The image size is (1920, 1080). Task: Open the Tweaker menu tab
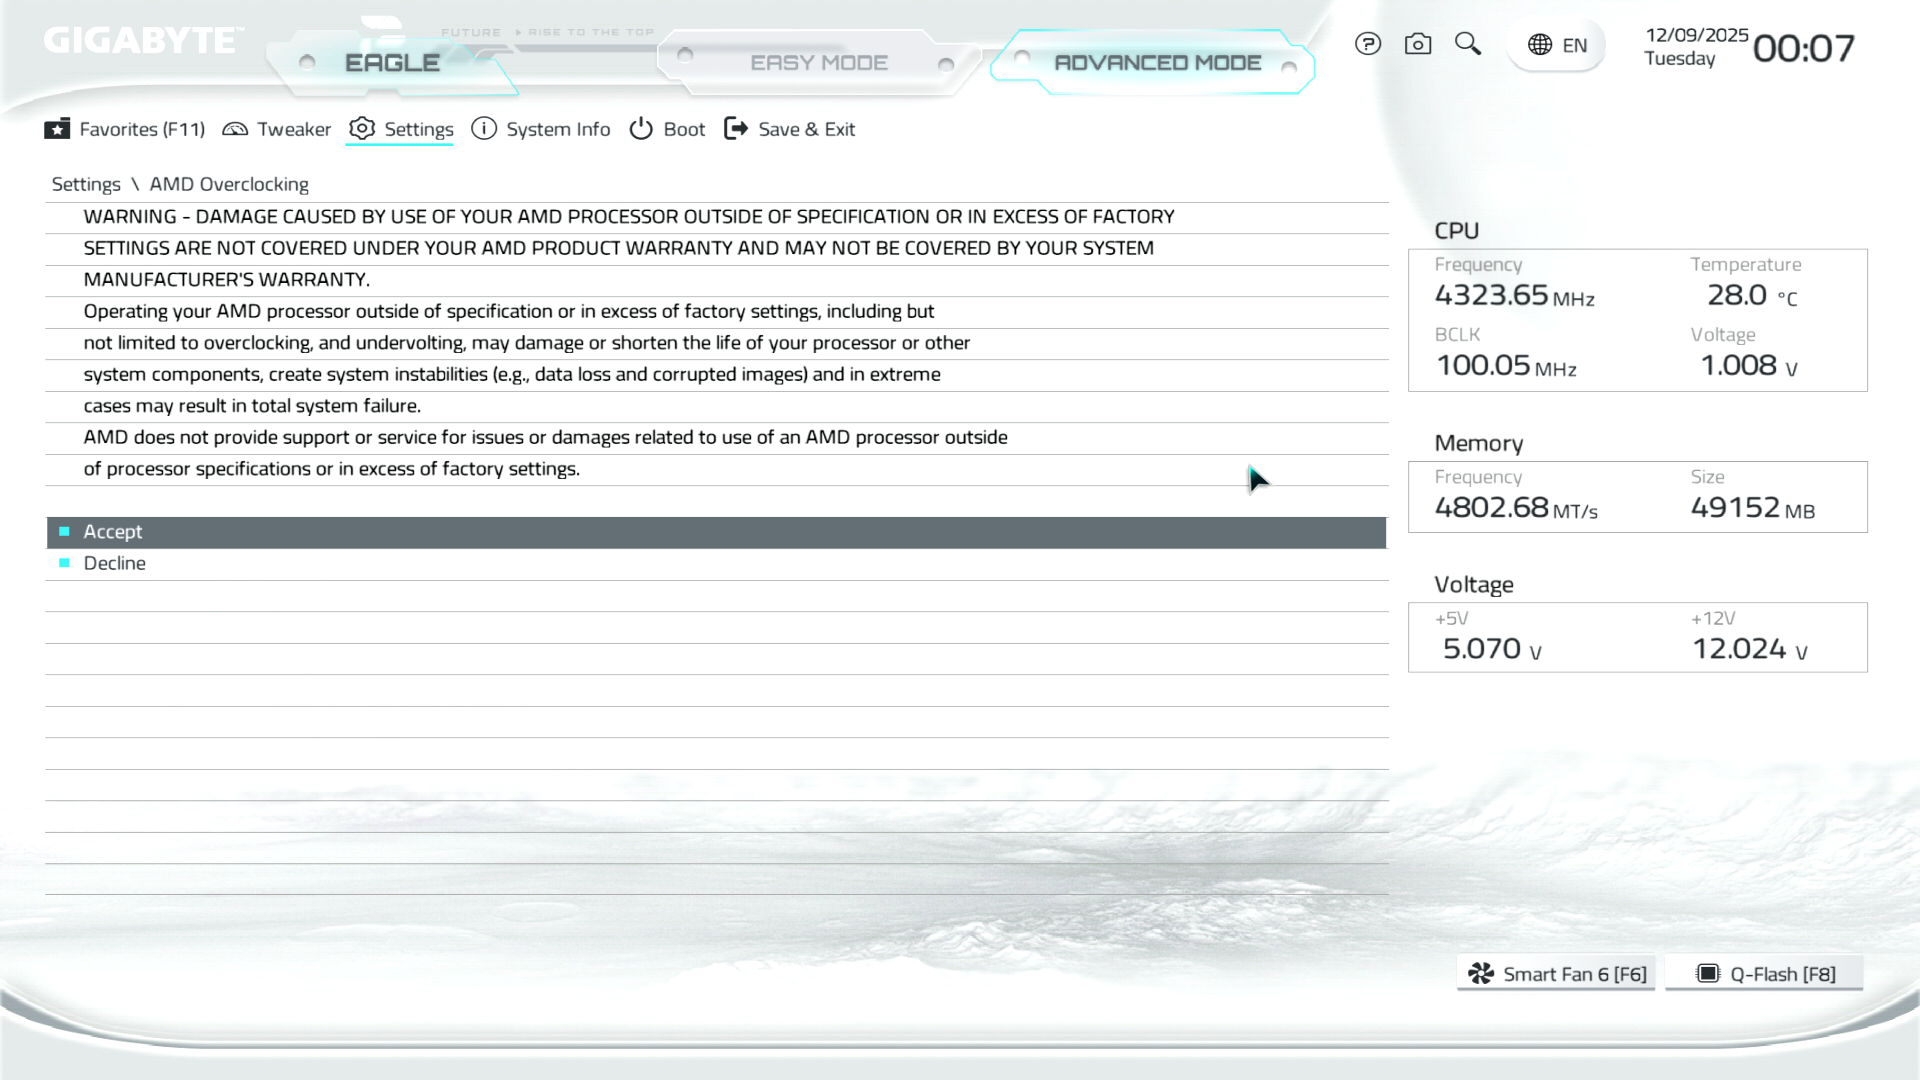pyautogui.click(x=293, y=129)
